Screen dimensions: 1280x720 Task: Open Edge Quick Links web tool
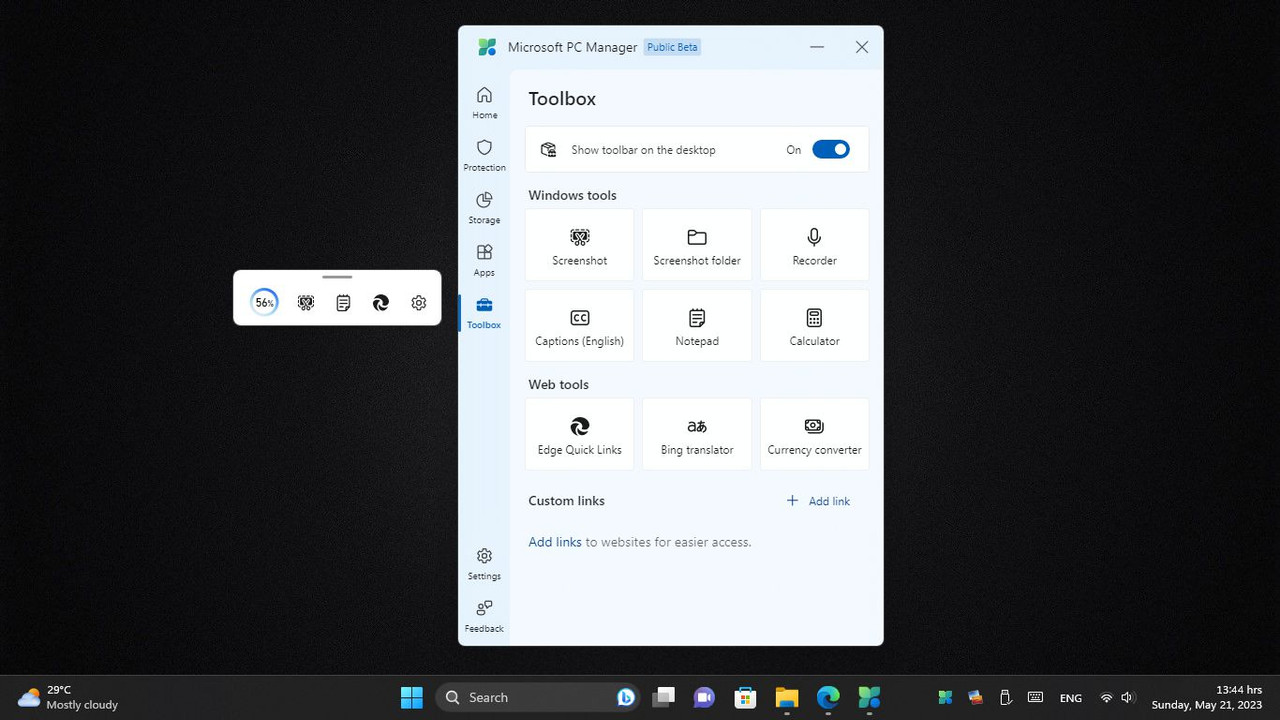click(579, 433)
